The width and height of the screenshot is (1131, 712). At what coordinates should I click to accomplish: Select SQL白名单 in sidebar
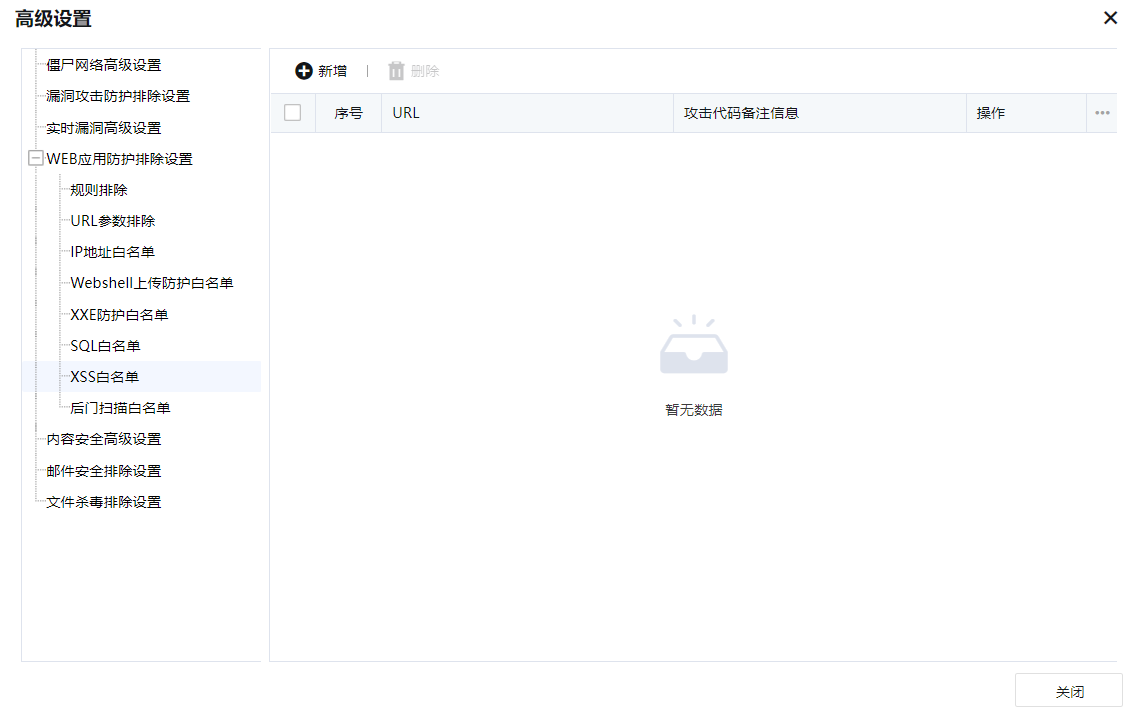tap(105, 346)
